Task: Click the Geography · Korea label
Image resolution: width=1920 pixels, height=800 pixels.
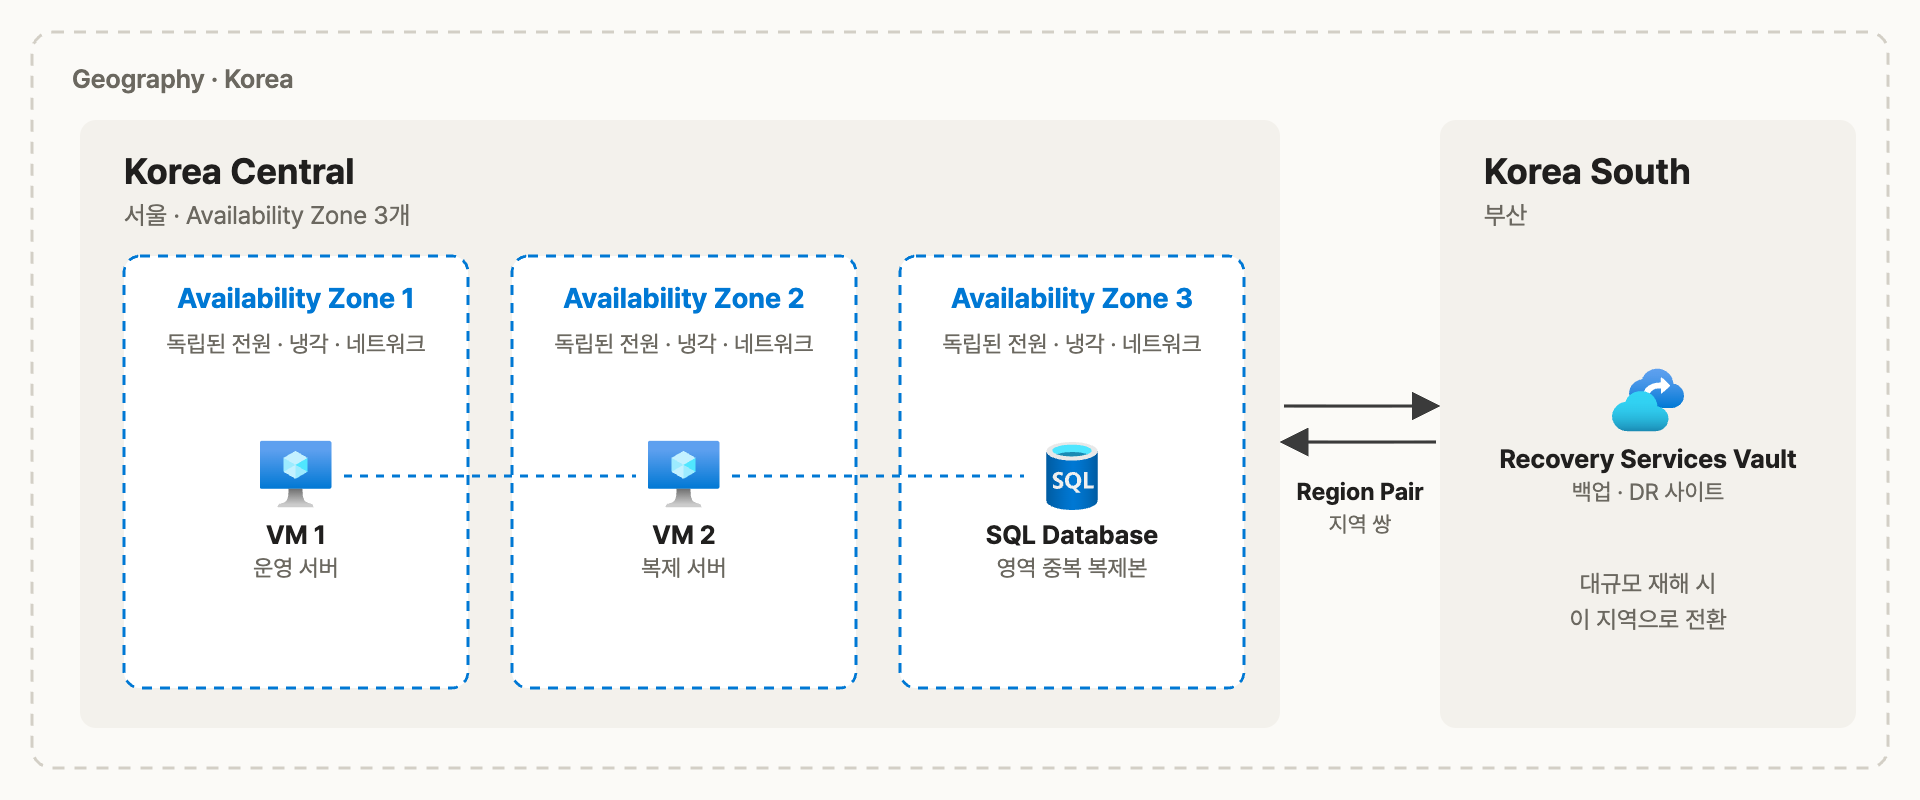Action: point(183,79)
